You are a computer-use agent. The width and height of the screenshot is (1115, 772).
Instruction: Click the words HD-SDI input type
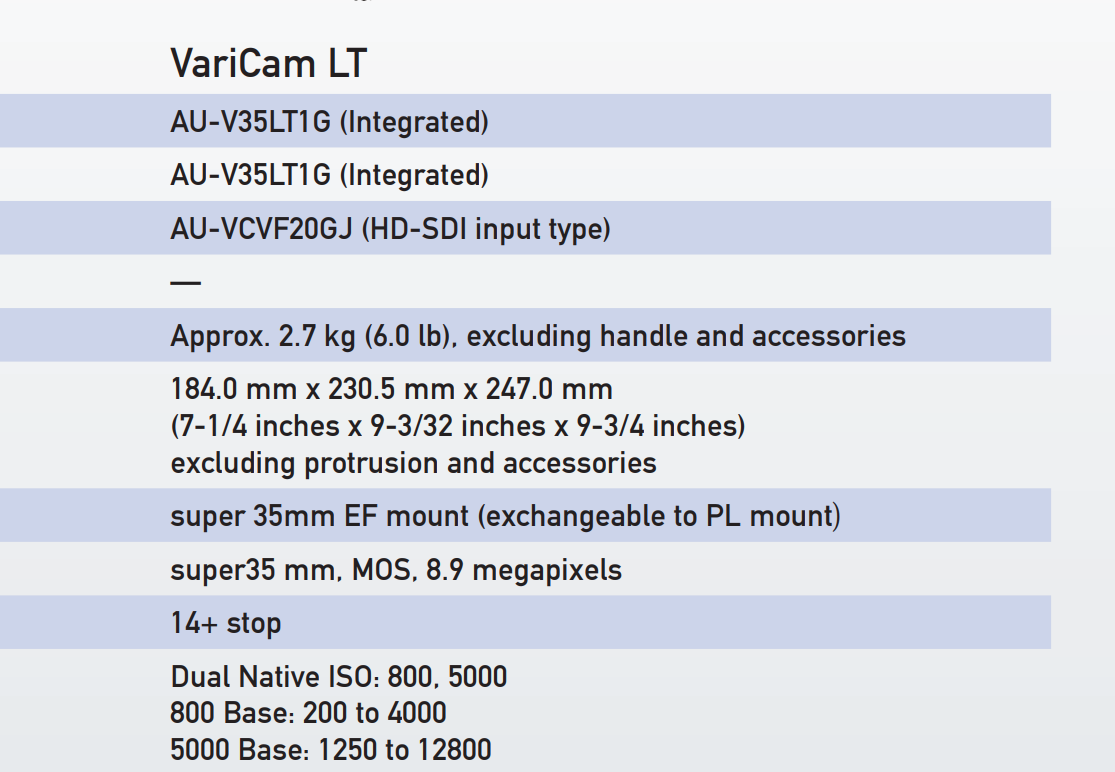tap(485, 229)
